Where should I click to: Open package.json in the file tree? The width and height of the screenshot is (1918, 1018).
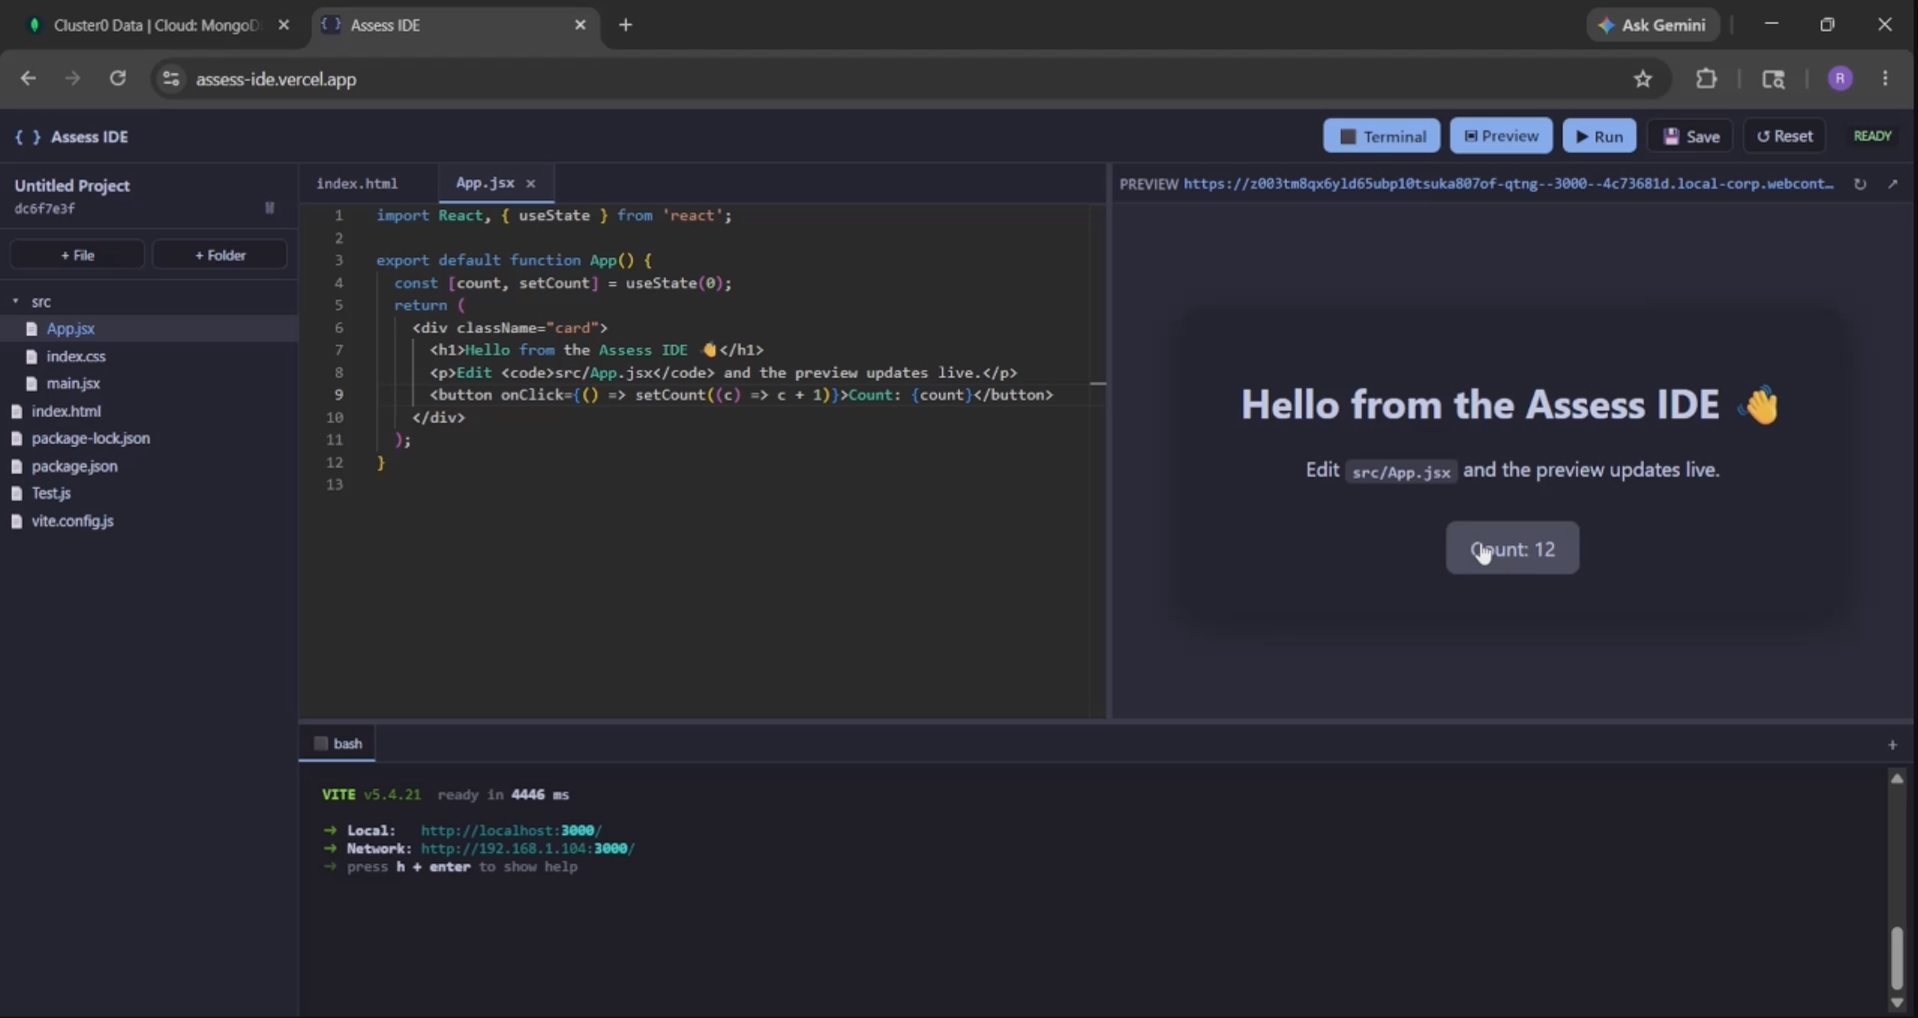(74, 466)
